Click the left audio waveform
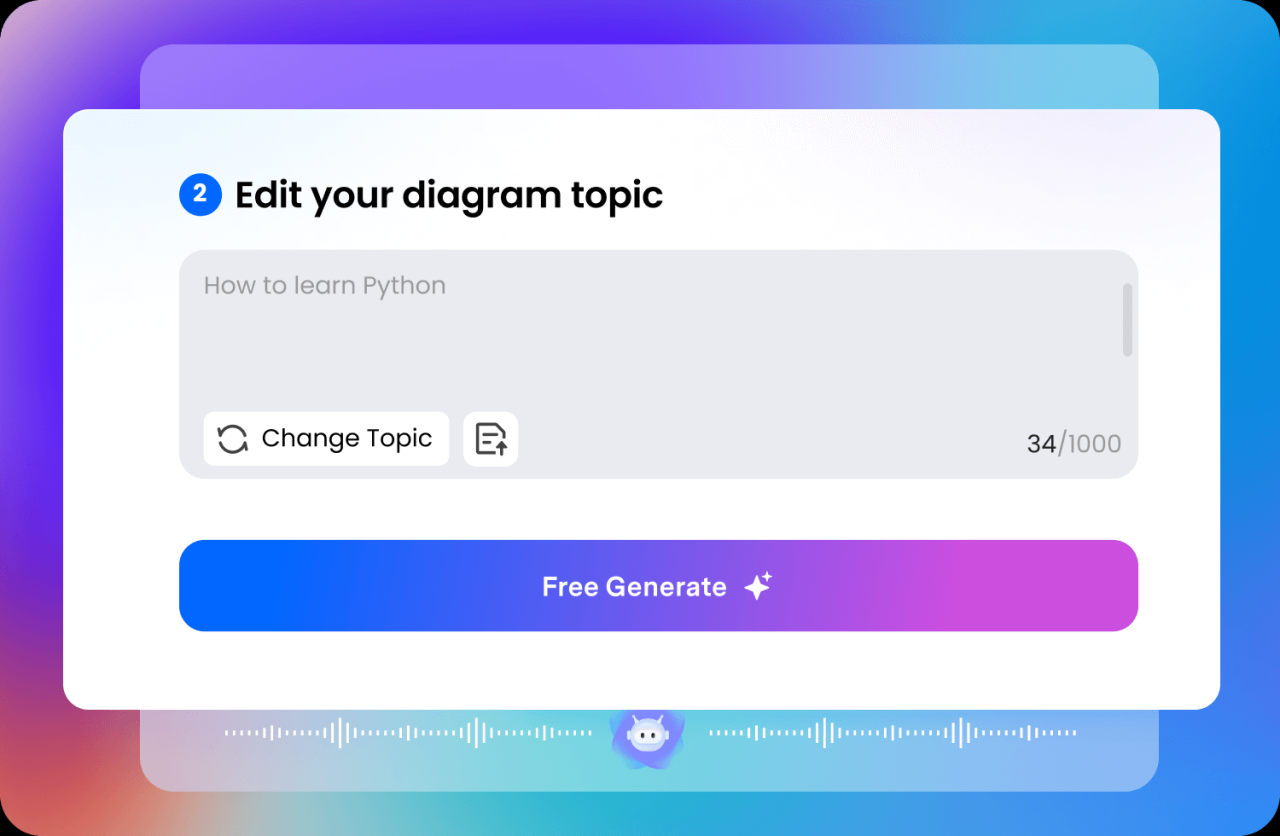 (408, 733)
